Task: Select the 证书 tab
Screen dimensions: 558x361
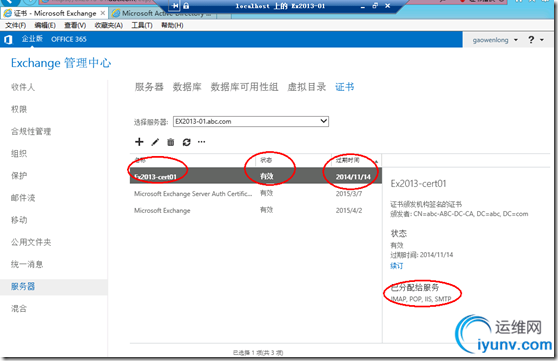Action: pos(344,87)
